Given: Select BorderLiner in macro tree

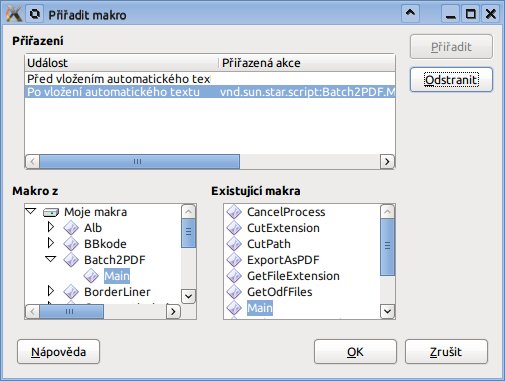Looking at the screenshot, I should 117,292.
